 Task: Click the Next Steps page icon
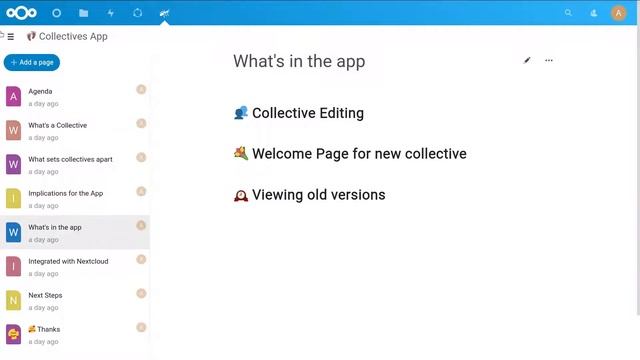pos(13,300)
